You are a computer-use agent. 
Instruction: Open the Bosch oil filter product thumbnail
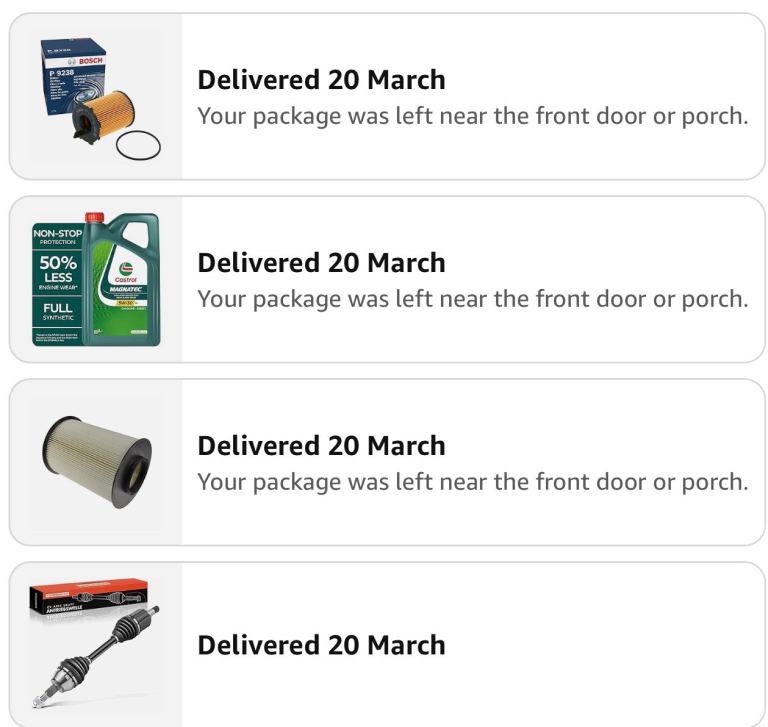tap(96, 98)
